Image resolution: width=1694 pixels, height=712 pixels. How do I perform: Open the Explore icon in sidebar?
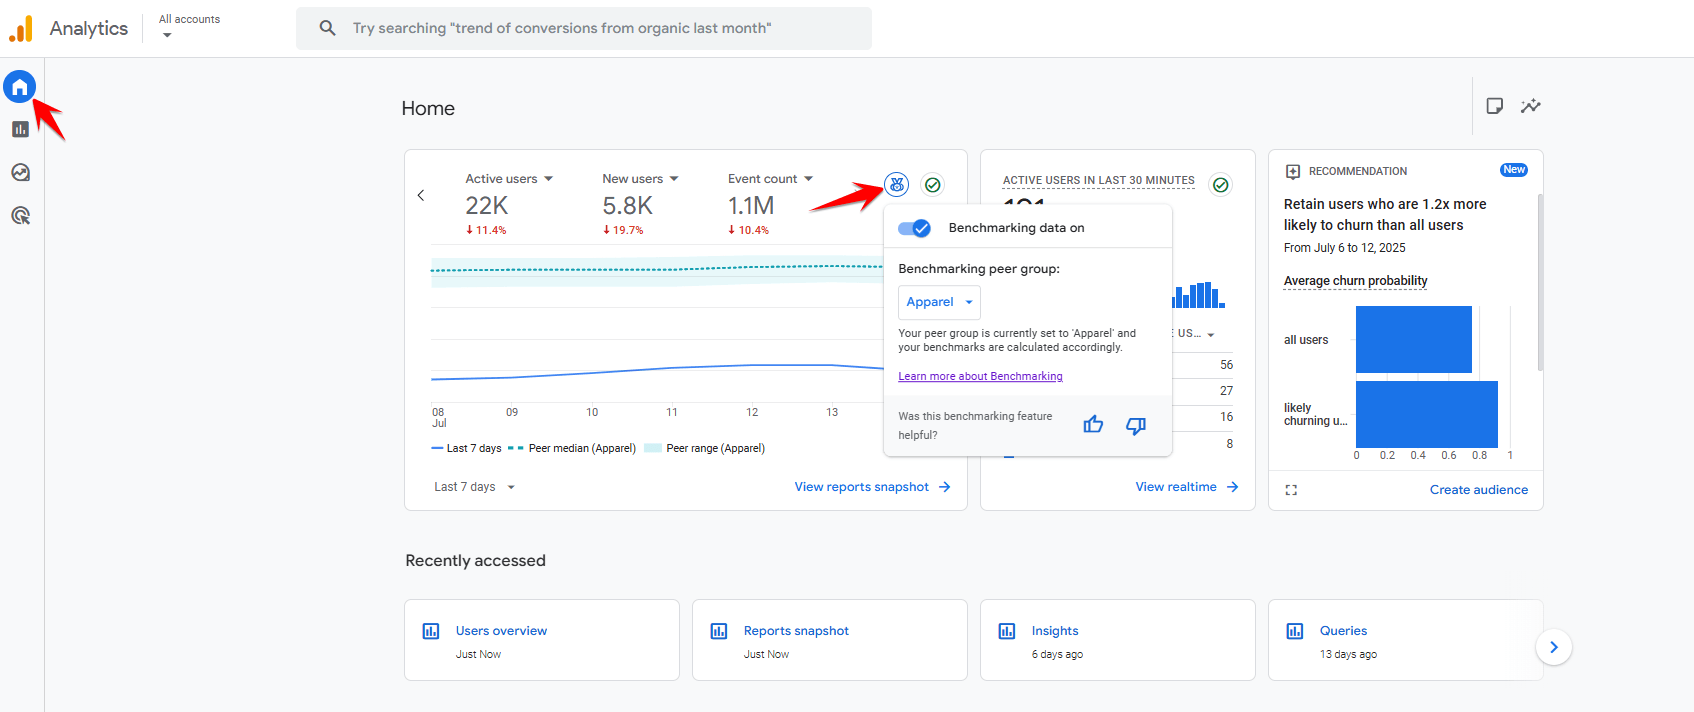(20, 173)
